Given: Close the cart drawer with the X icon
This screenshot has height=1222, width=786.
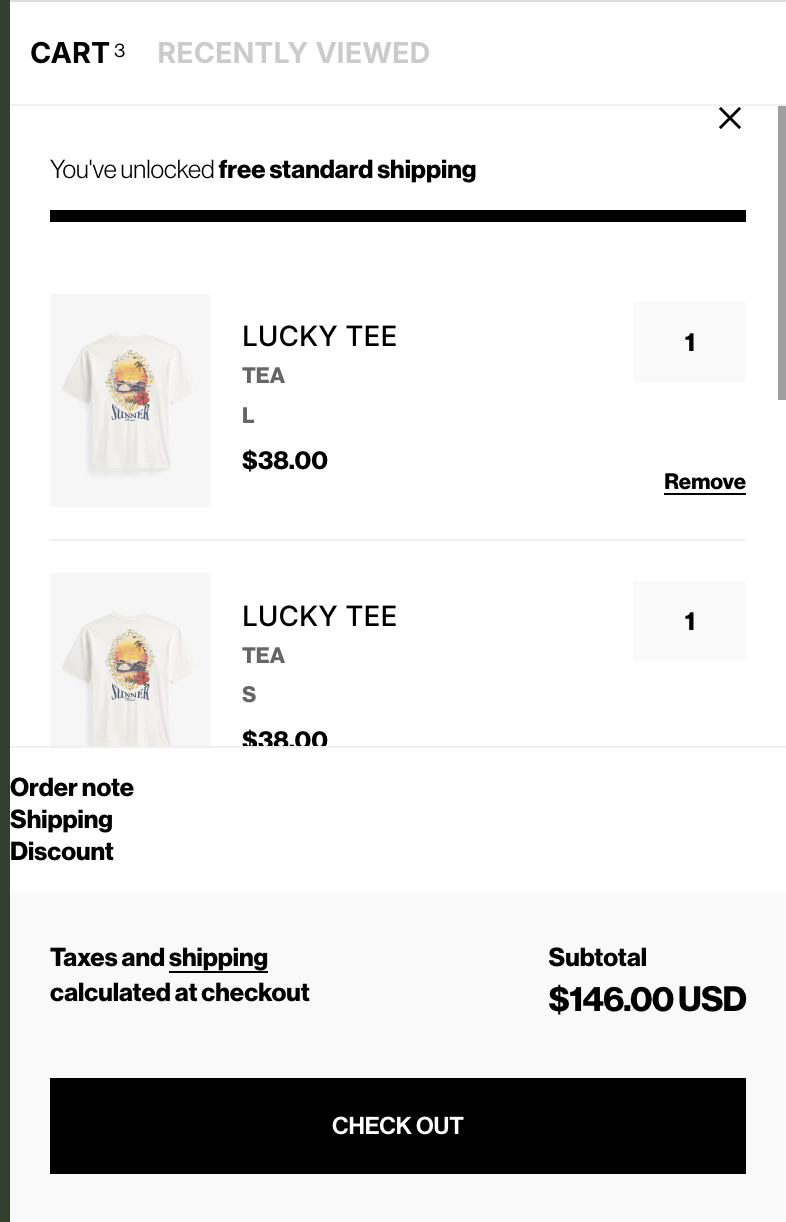Looking at the screenshot, I should (x=730, y=118).
